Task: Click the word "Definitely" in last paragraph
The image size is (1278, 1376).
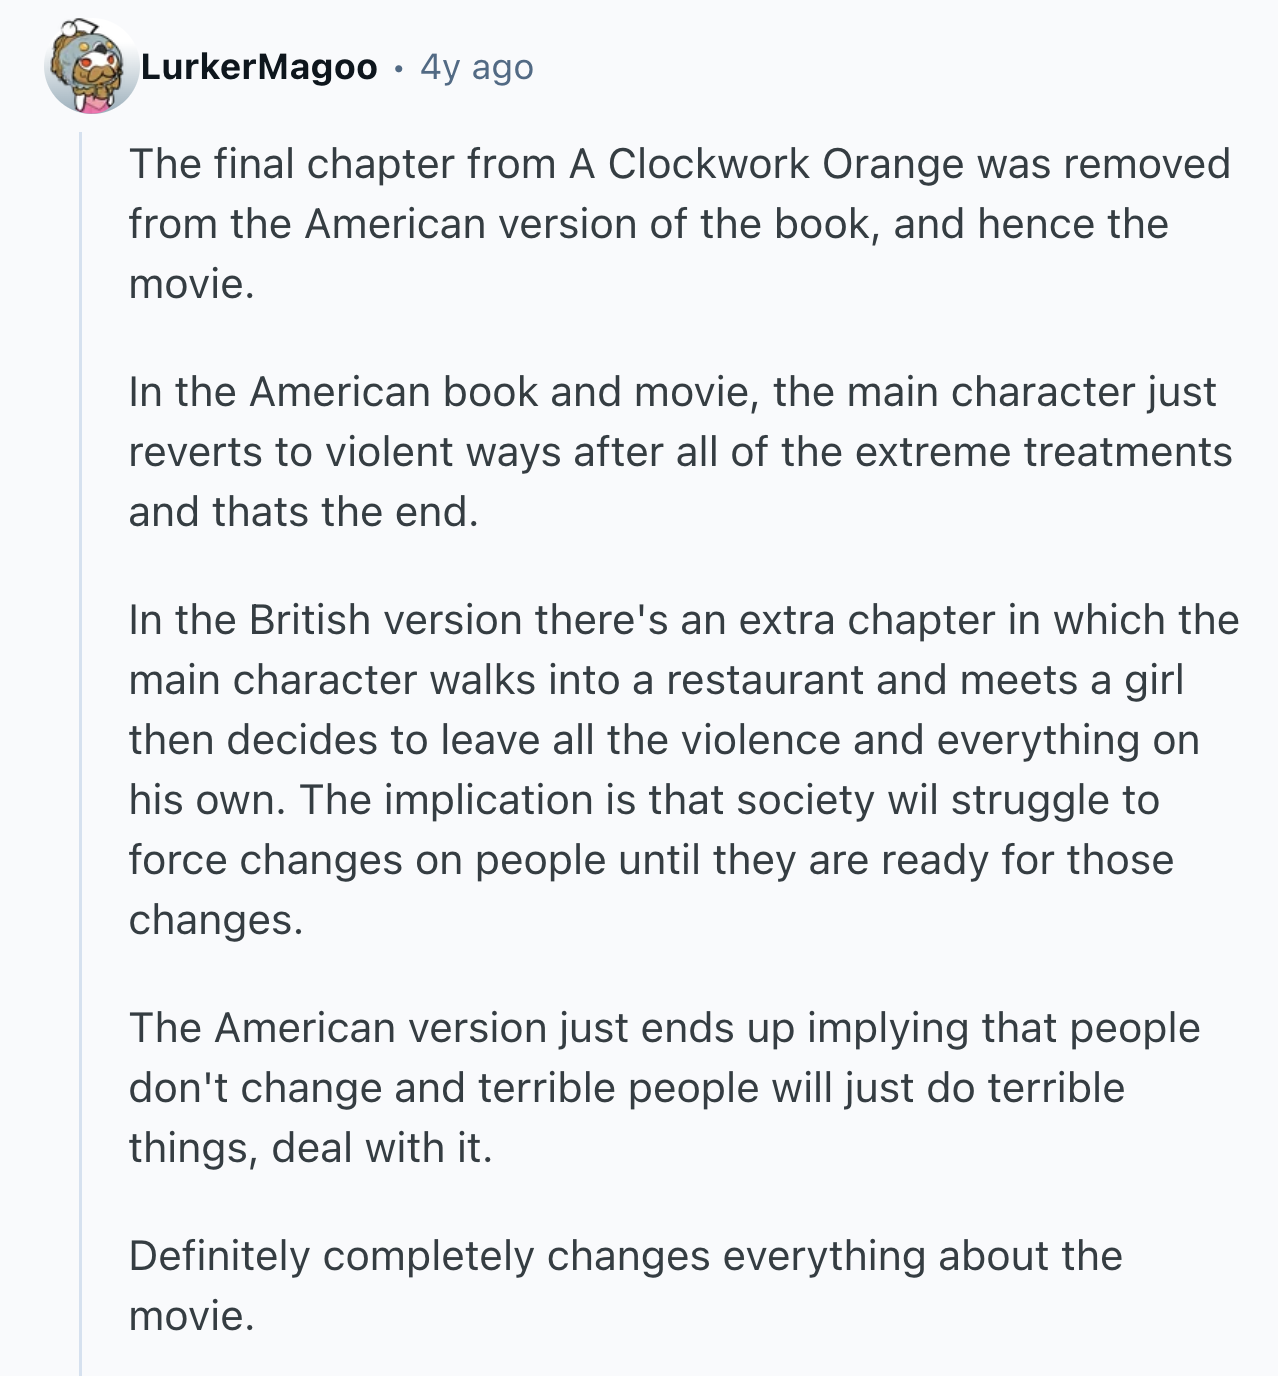Action: 219,1256
